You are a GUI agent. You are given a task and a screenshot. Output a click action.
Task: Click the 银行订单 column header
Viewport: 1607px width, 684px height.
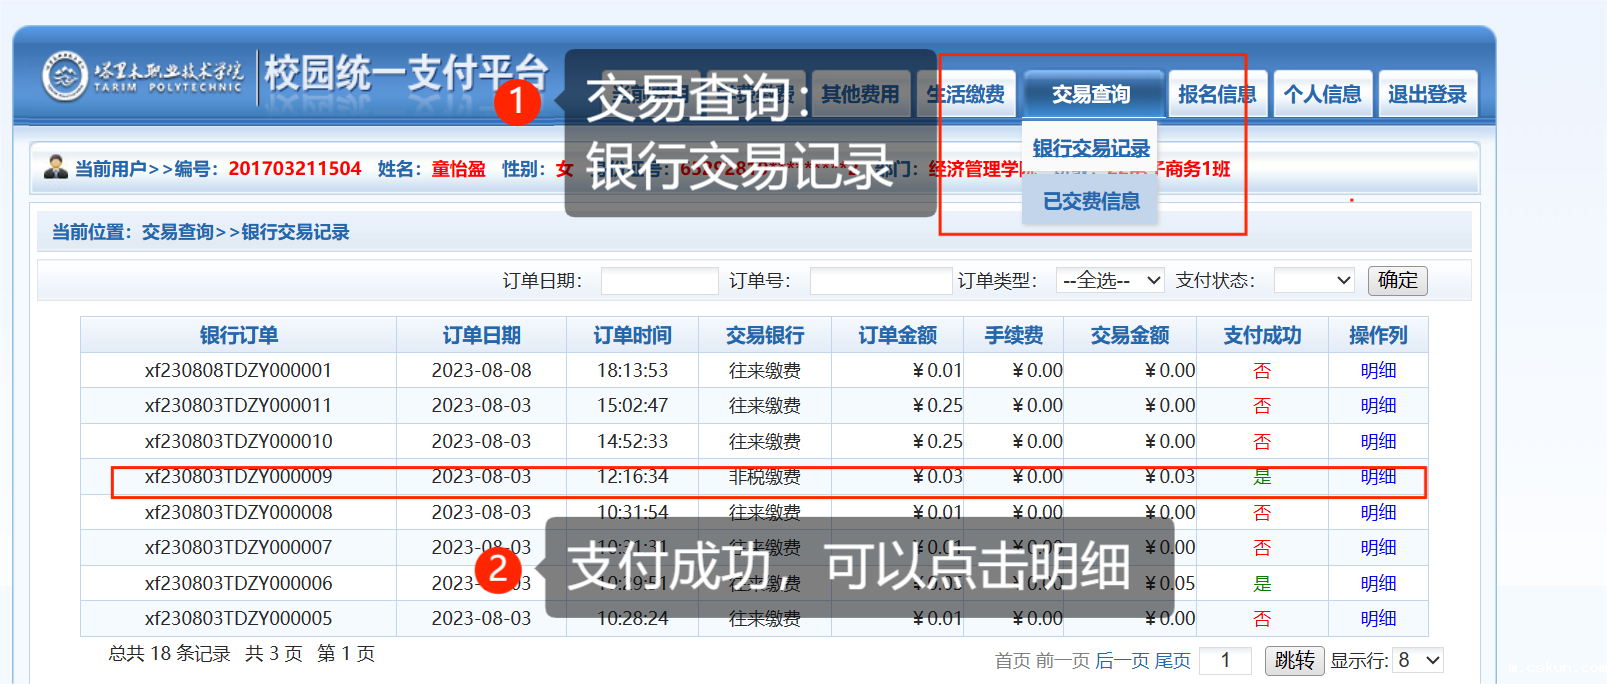tap(239, 335)
